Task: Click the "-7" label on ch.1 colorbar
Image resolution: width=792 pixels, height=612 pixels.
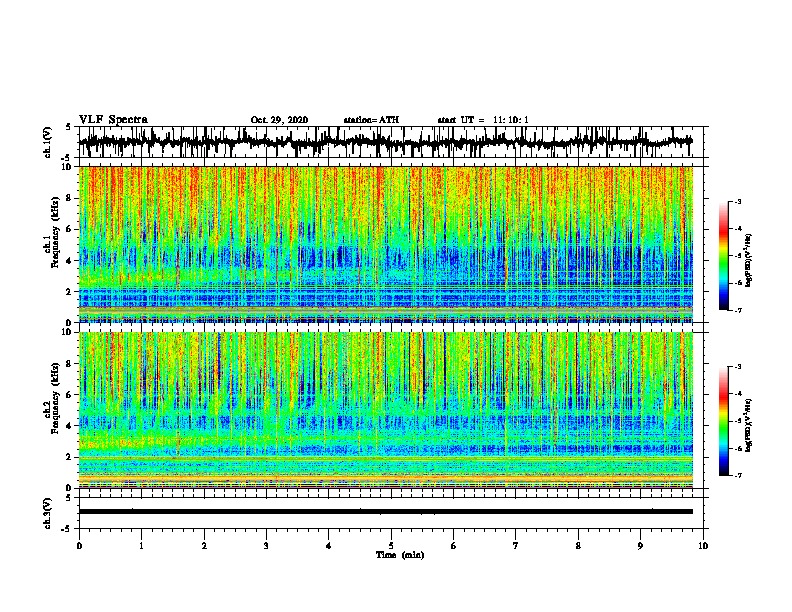Action: [x=737, y=310]
